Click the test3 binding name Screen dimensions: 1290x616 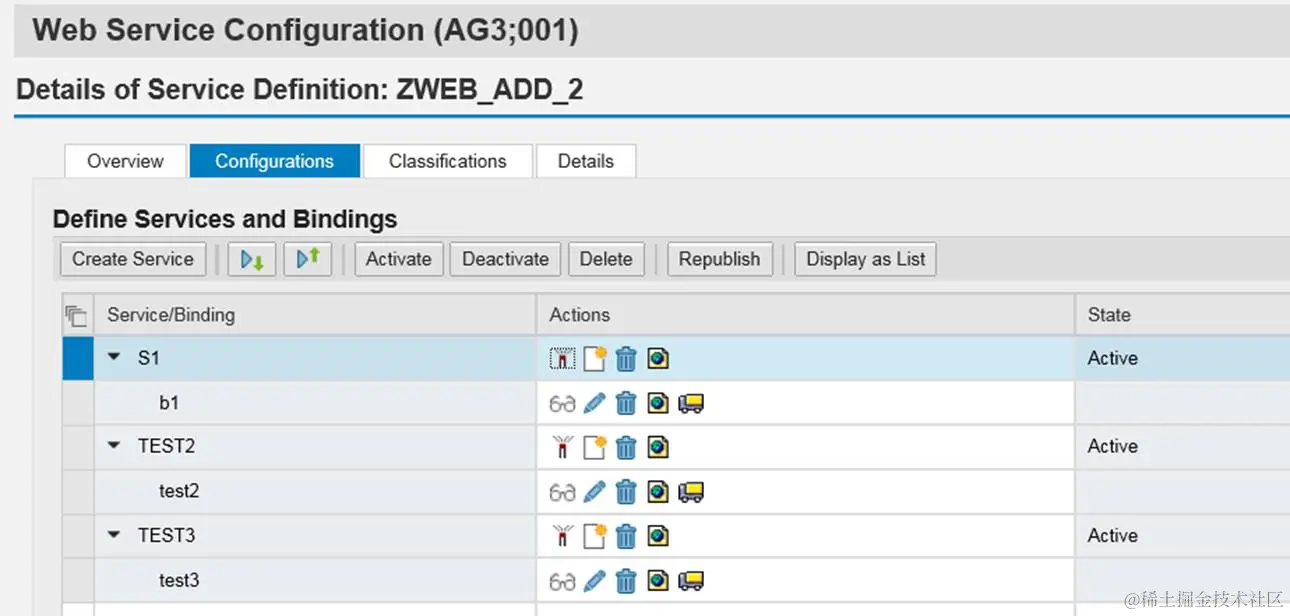pos(179,581)
